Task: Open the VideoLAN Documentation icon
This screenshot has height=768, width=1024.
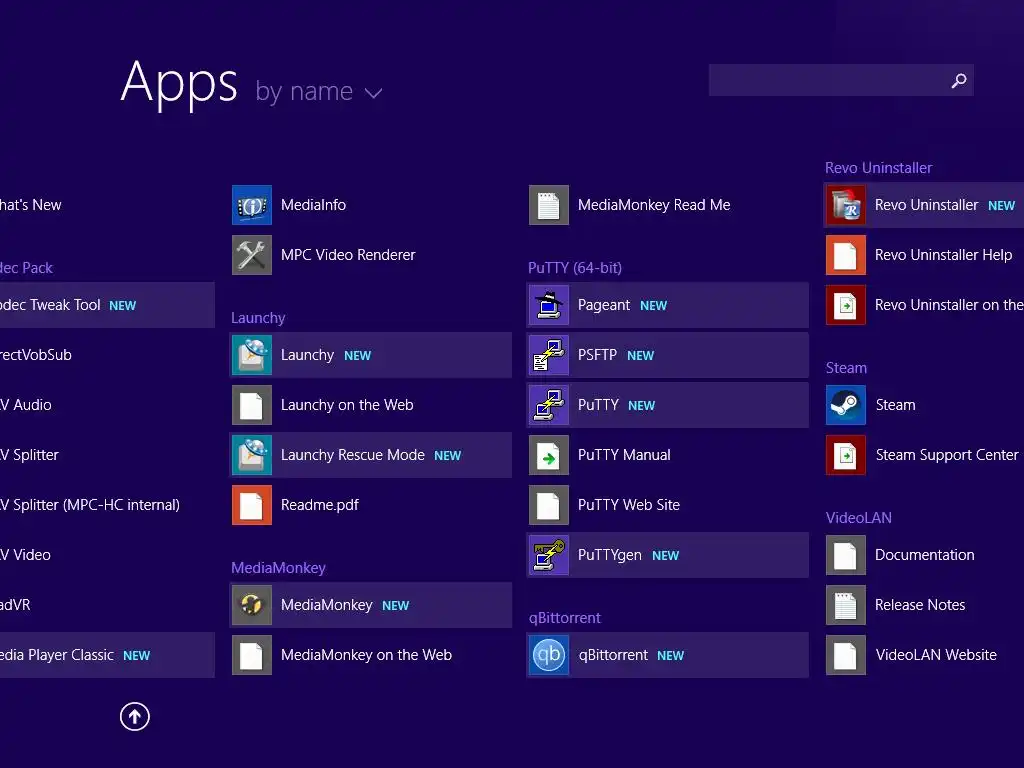Action: point(846,555)
